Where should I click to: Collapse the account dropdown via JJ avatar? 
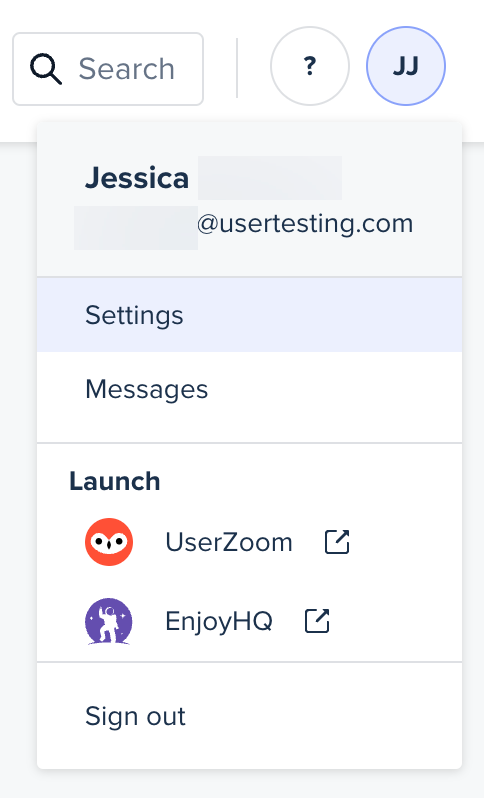point(406,66)
